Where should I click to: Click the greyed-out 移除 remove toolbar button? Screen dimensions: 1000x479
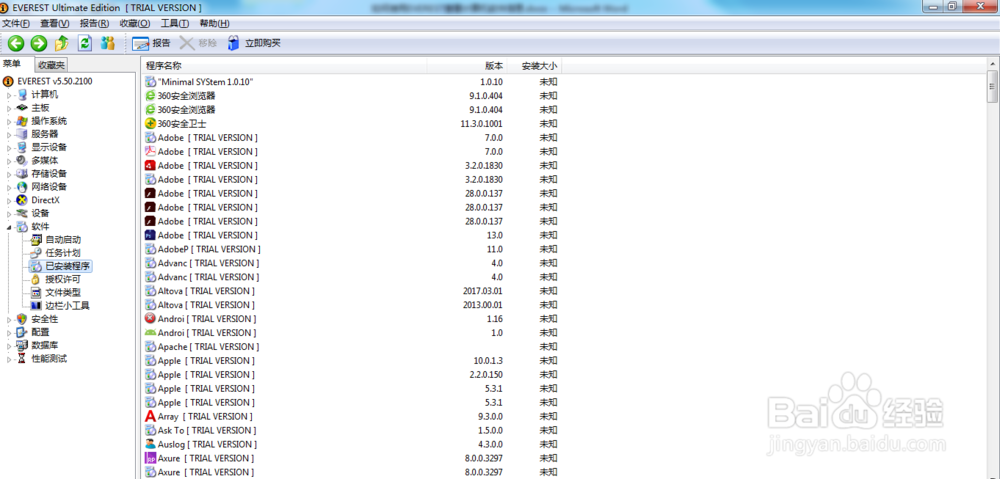point(198,43)
